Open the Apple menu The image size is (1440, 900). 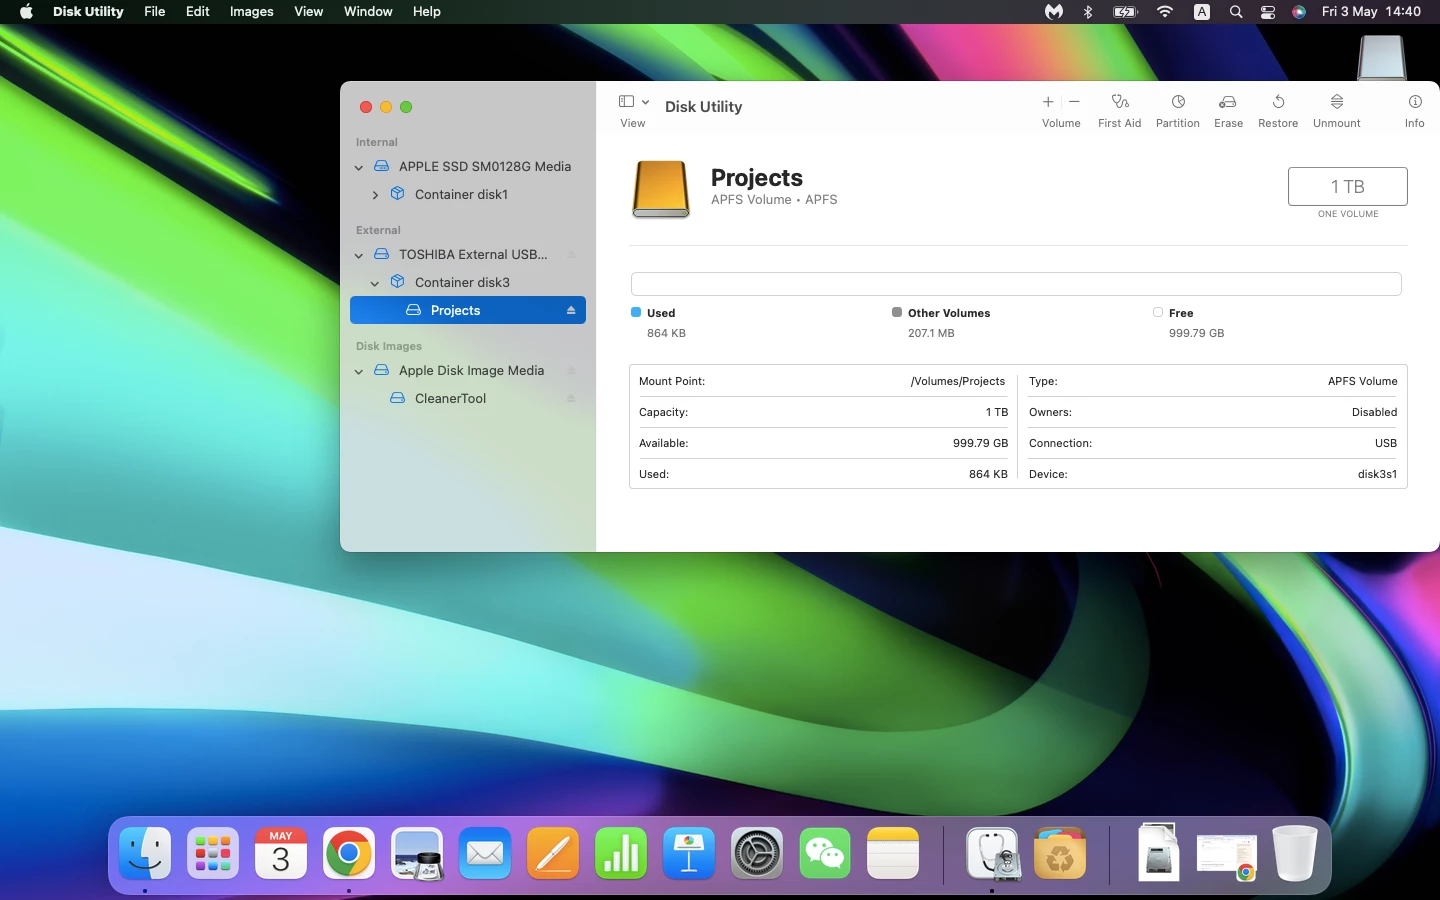(x=26, y=12)
